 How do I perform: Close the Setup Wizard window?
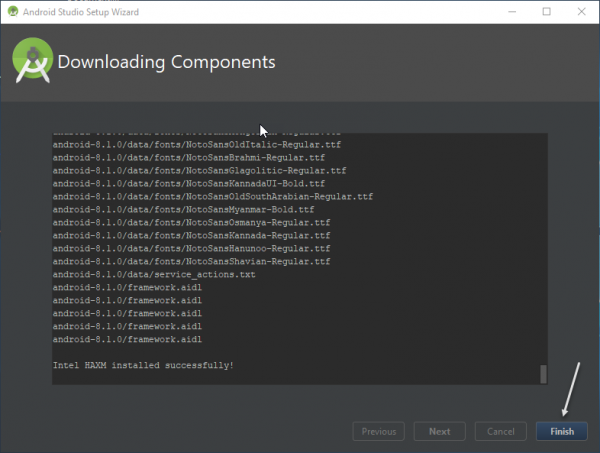point(581,12)
